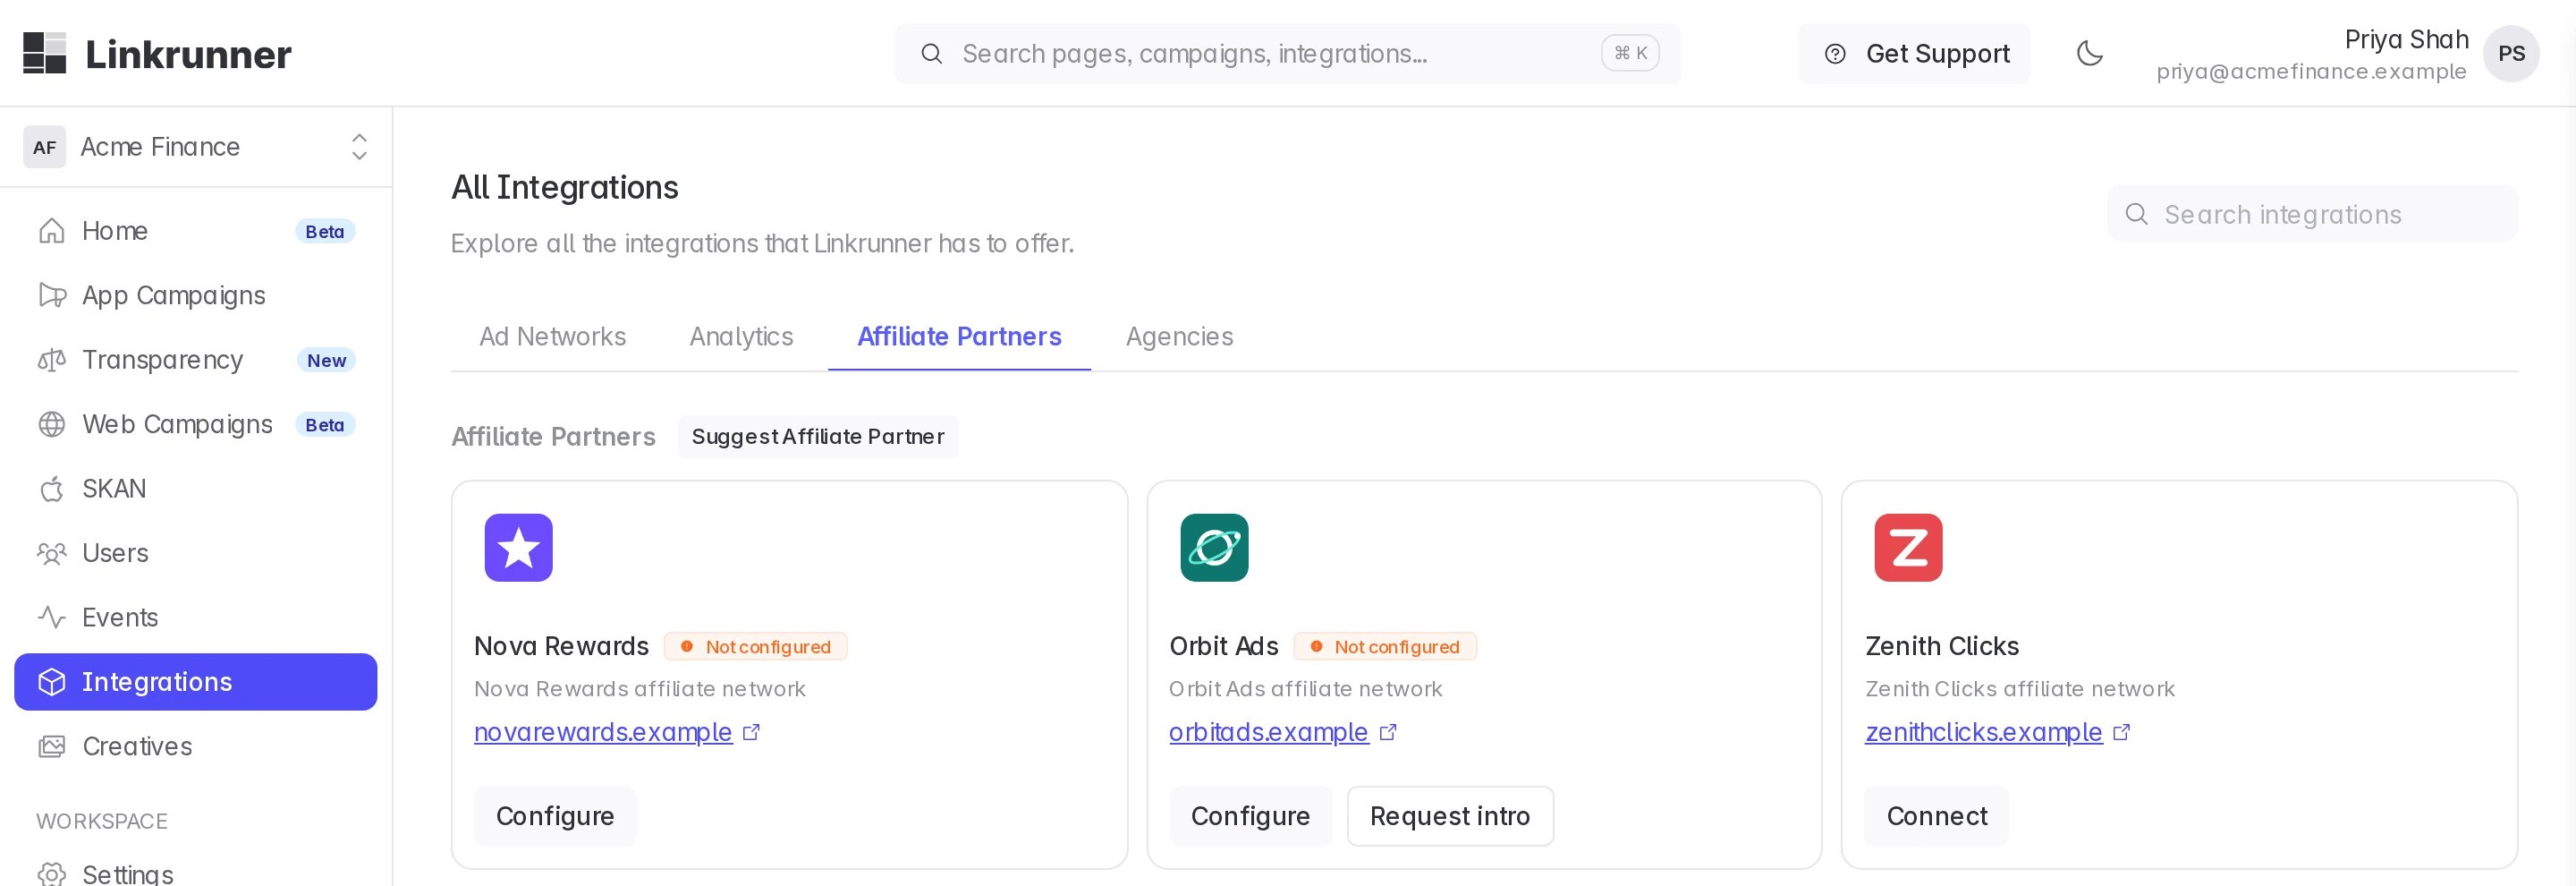Click the ⌘K shortcut badge
The width and height of the screenshot is (2576, 886).
click(1630, 53)
